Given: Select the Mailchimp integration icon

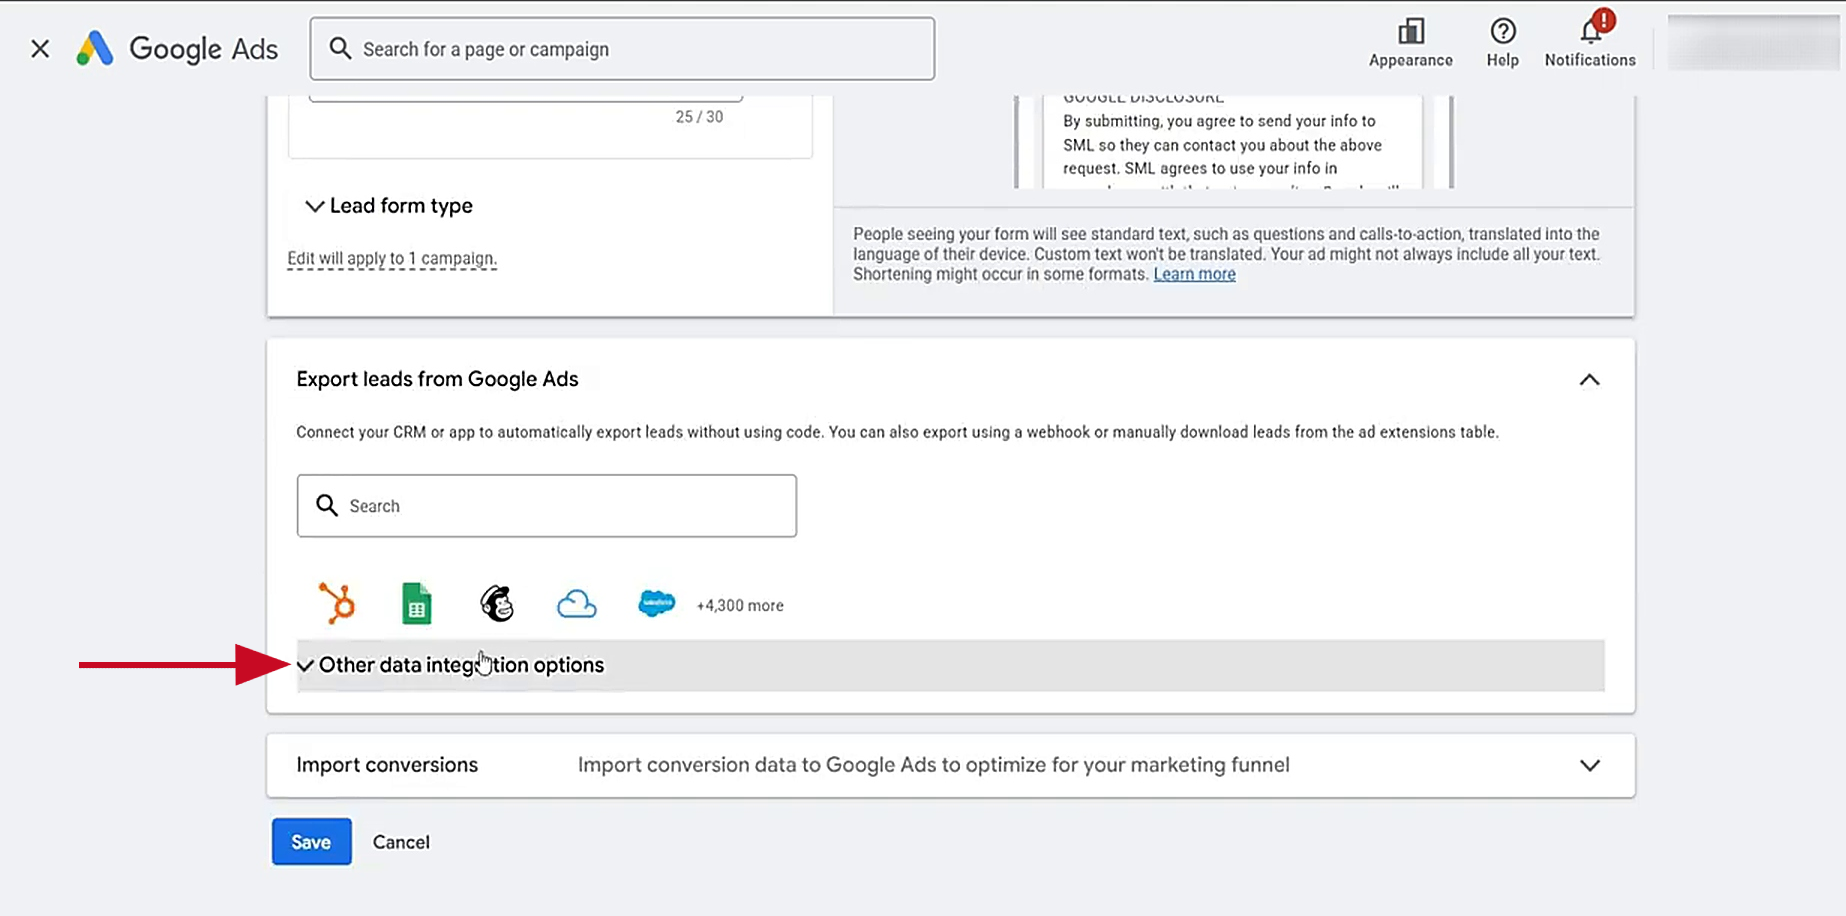Looking at the screenshot, I should (x=497, y=604).
